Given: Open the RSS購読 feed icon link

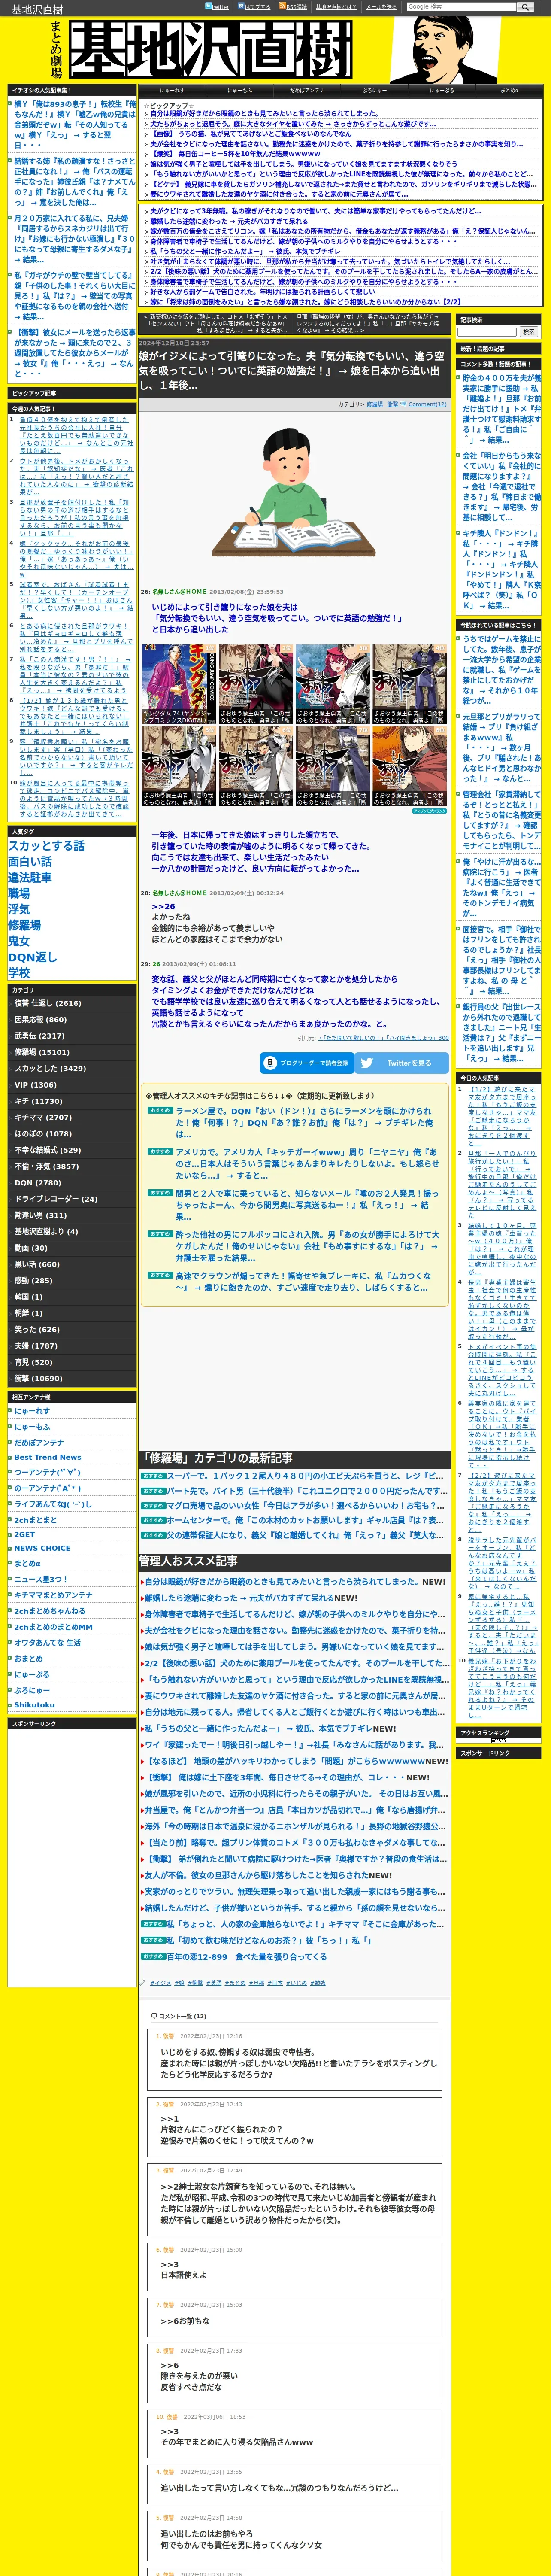Looking at the screenshot, I should [x=293, y=6].
